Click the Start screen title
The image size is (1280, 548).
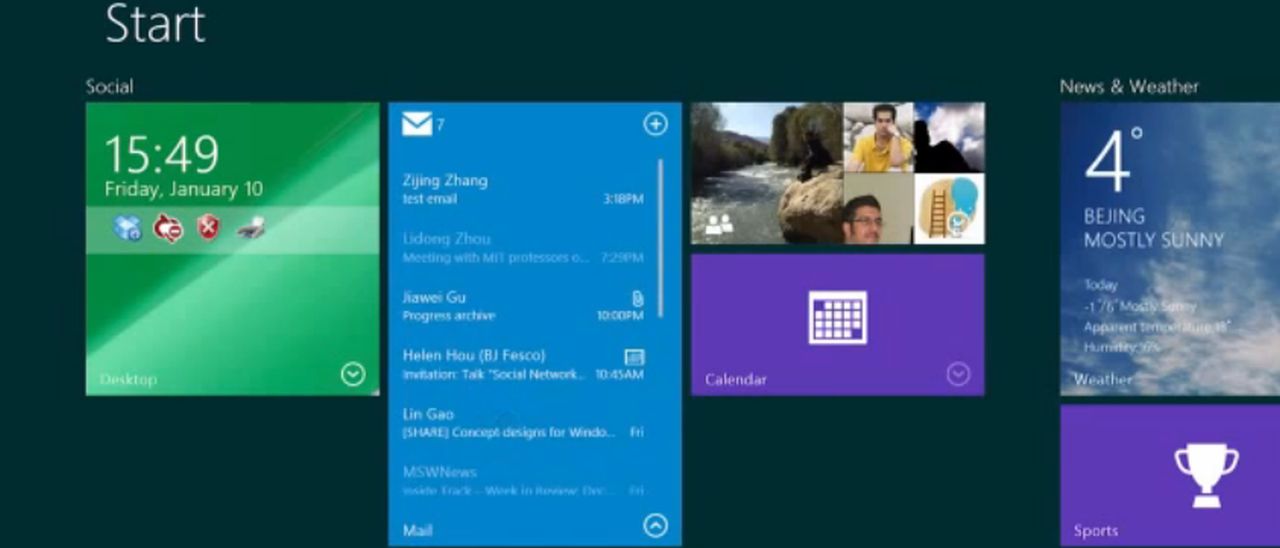point(155,24)
